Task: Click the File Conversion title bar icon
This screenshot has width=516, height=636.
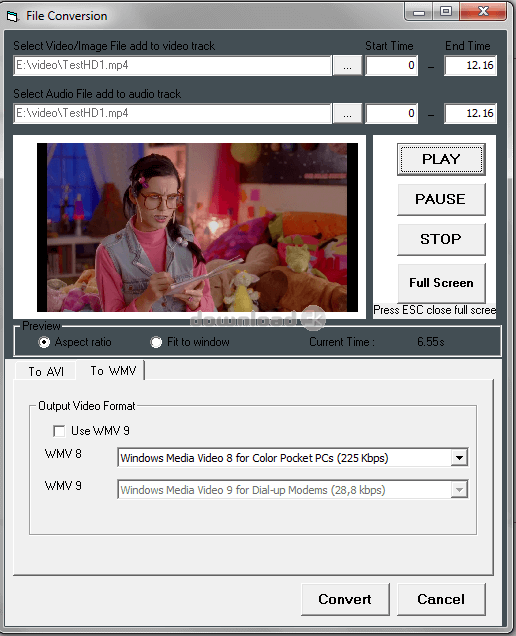Action: point(12,16)
